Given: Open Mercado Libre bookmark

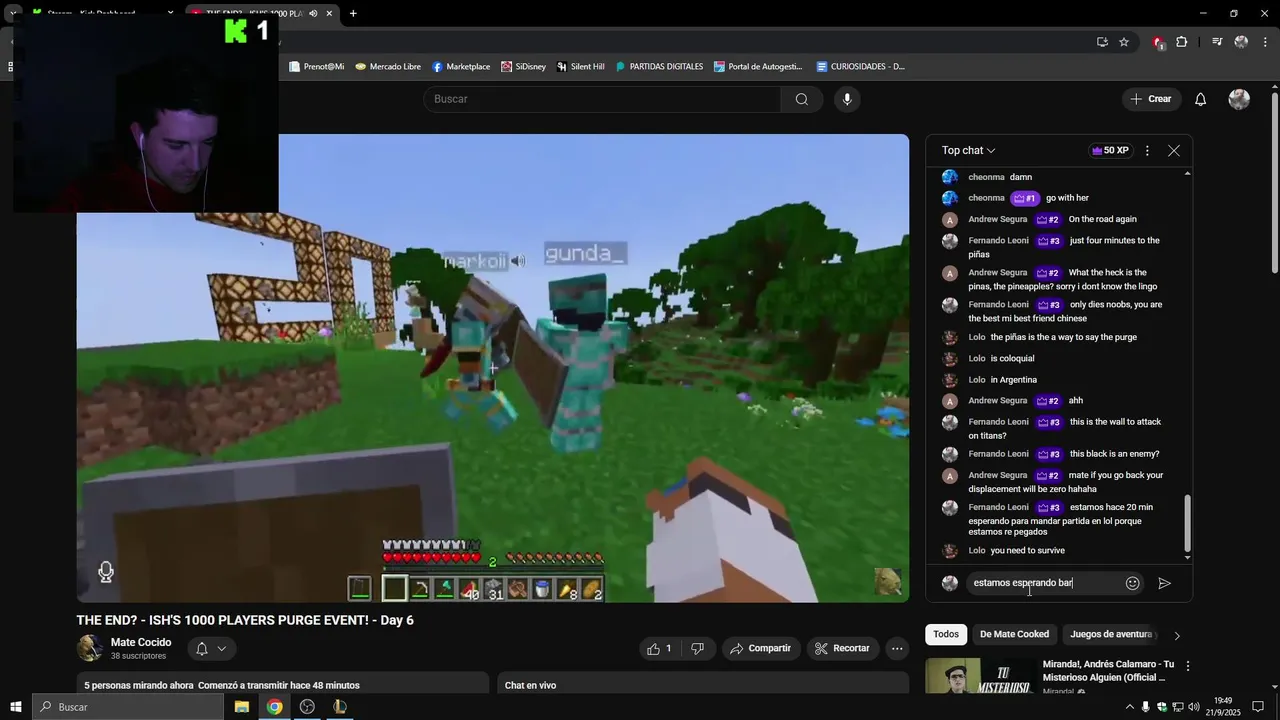Looking at the screenshot, I should tap(388, 67).
